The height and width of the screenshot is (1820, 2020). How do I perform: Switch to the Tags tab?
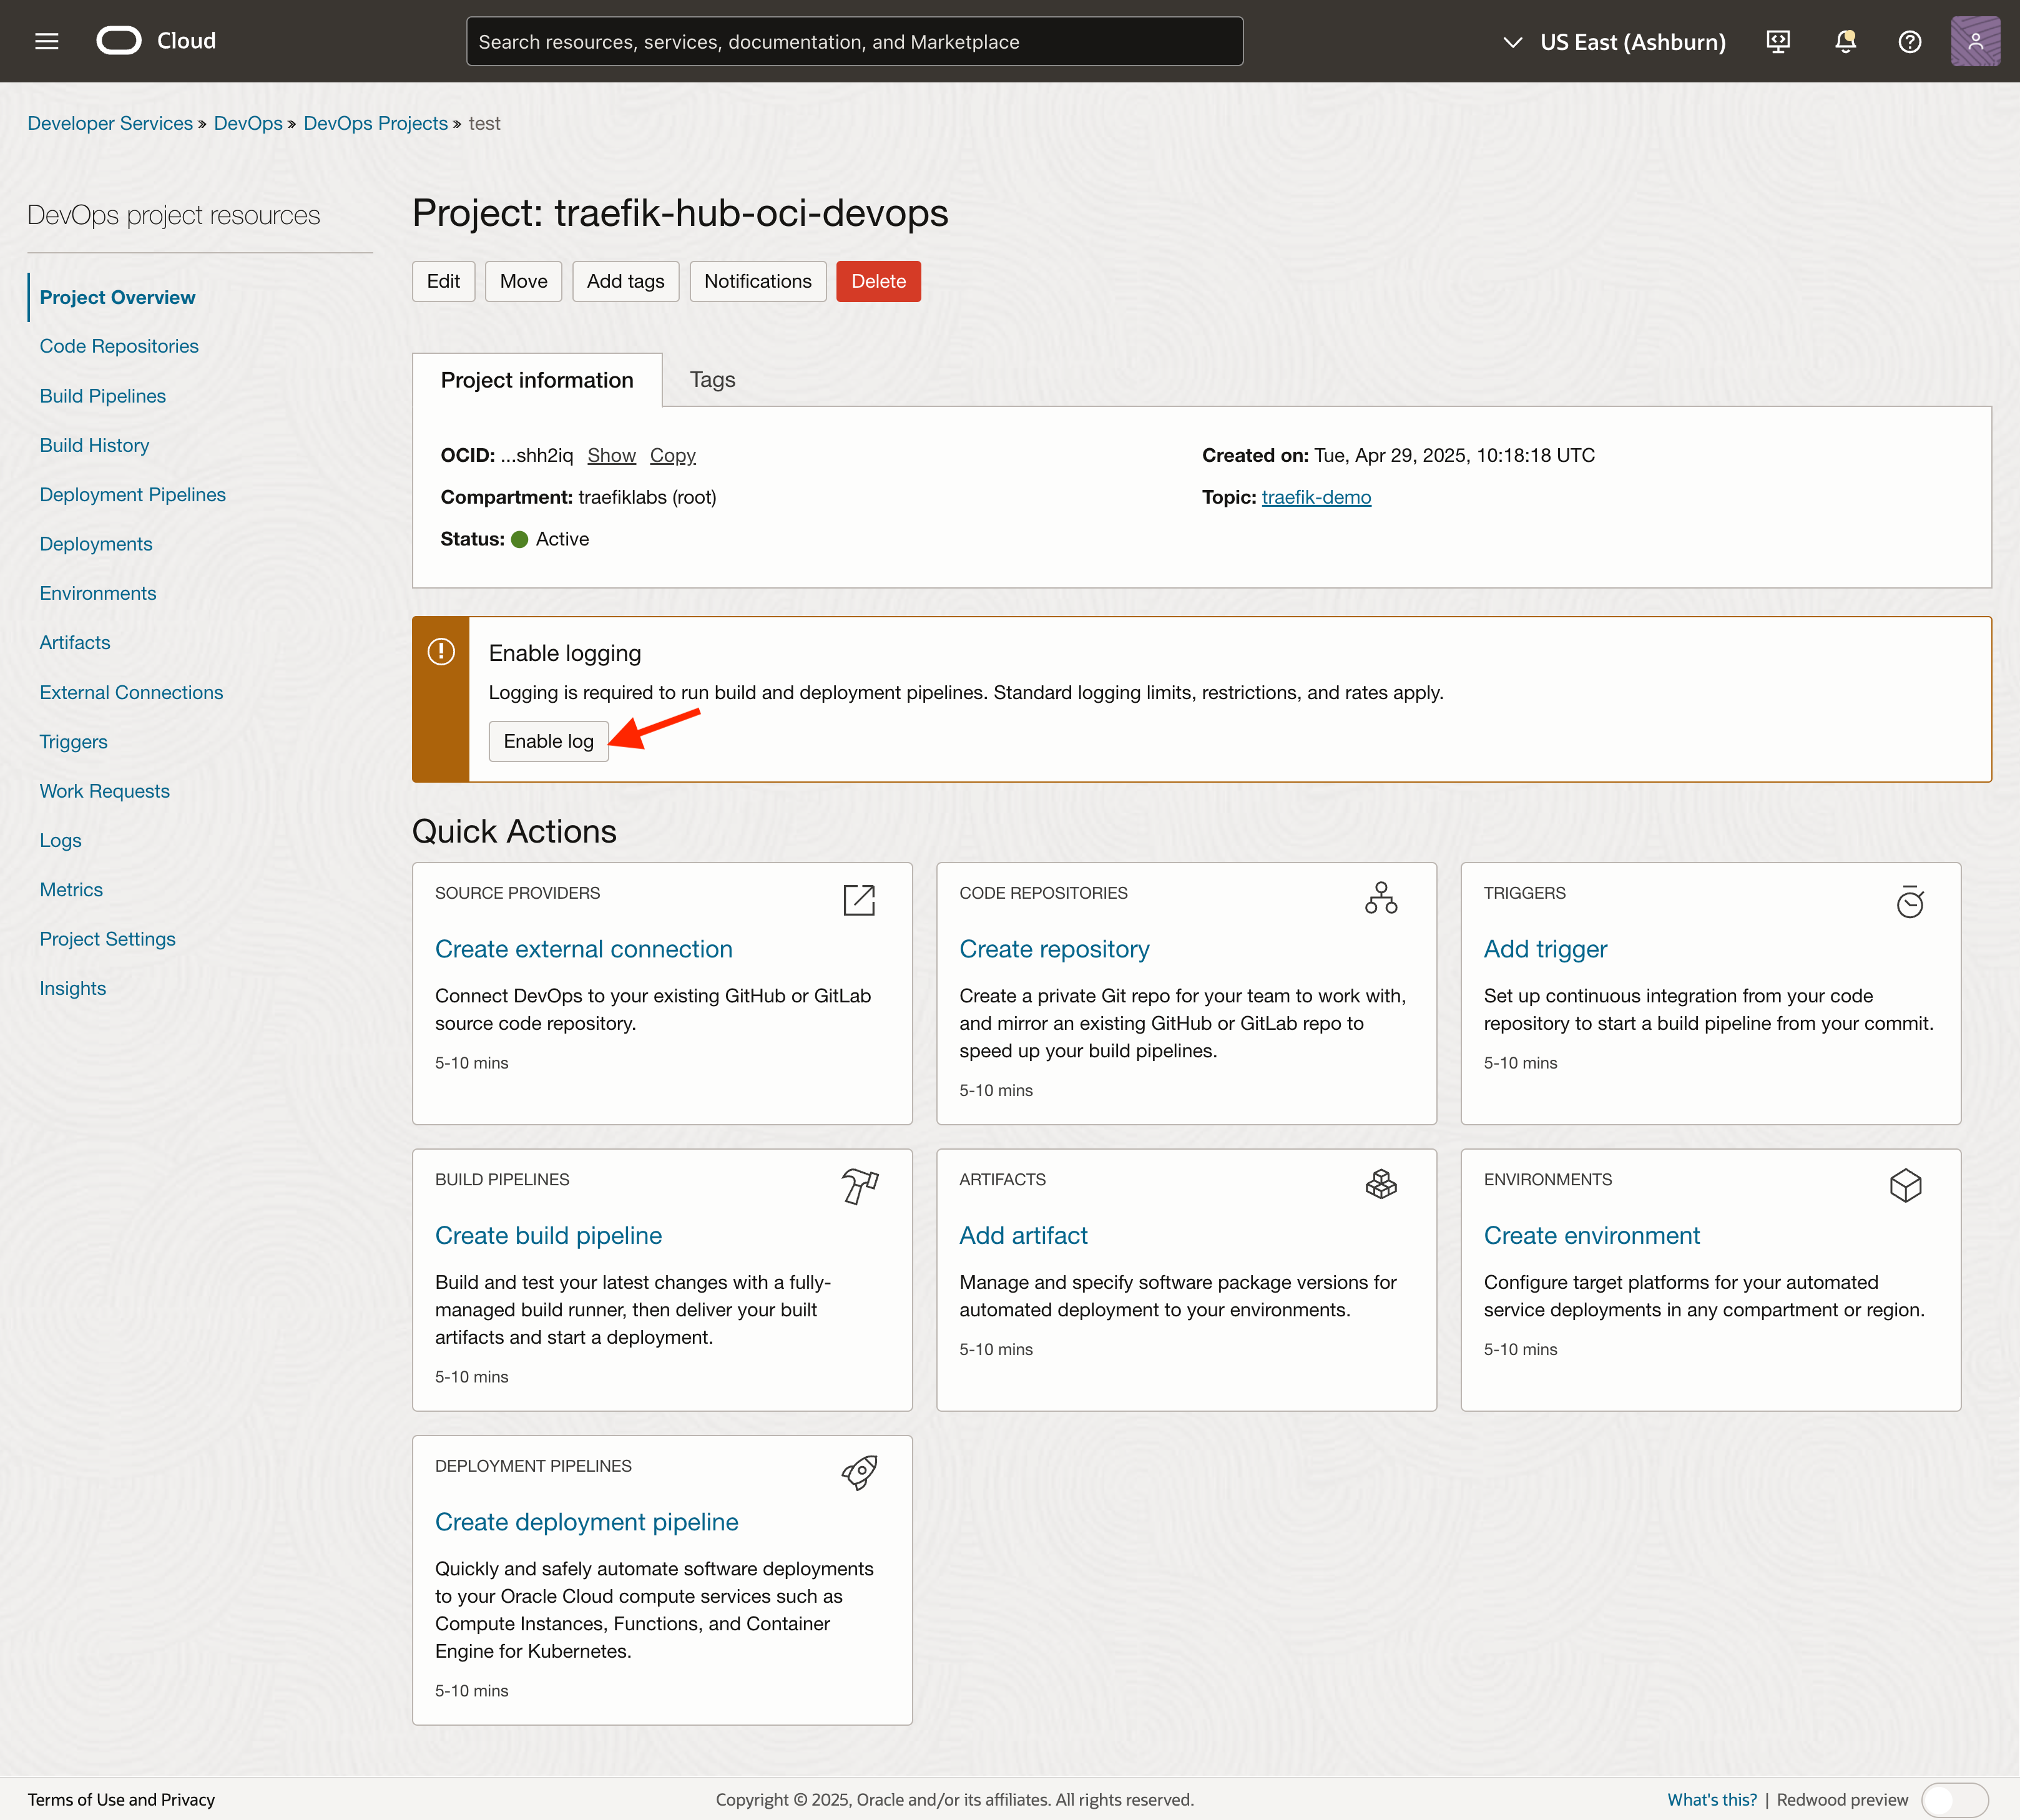(x=712, y=380)
